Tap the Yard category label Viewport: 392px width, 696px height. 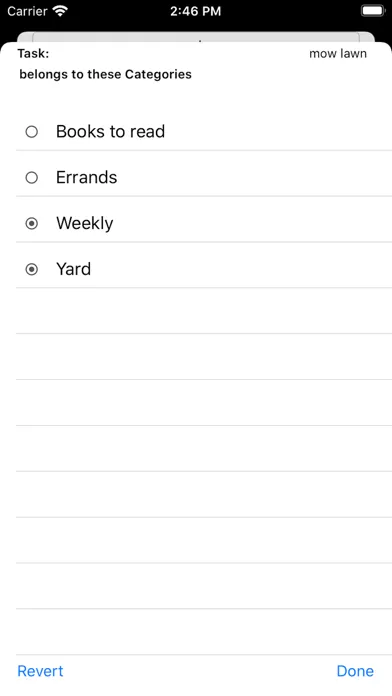click(x=73, y=269)
